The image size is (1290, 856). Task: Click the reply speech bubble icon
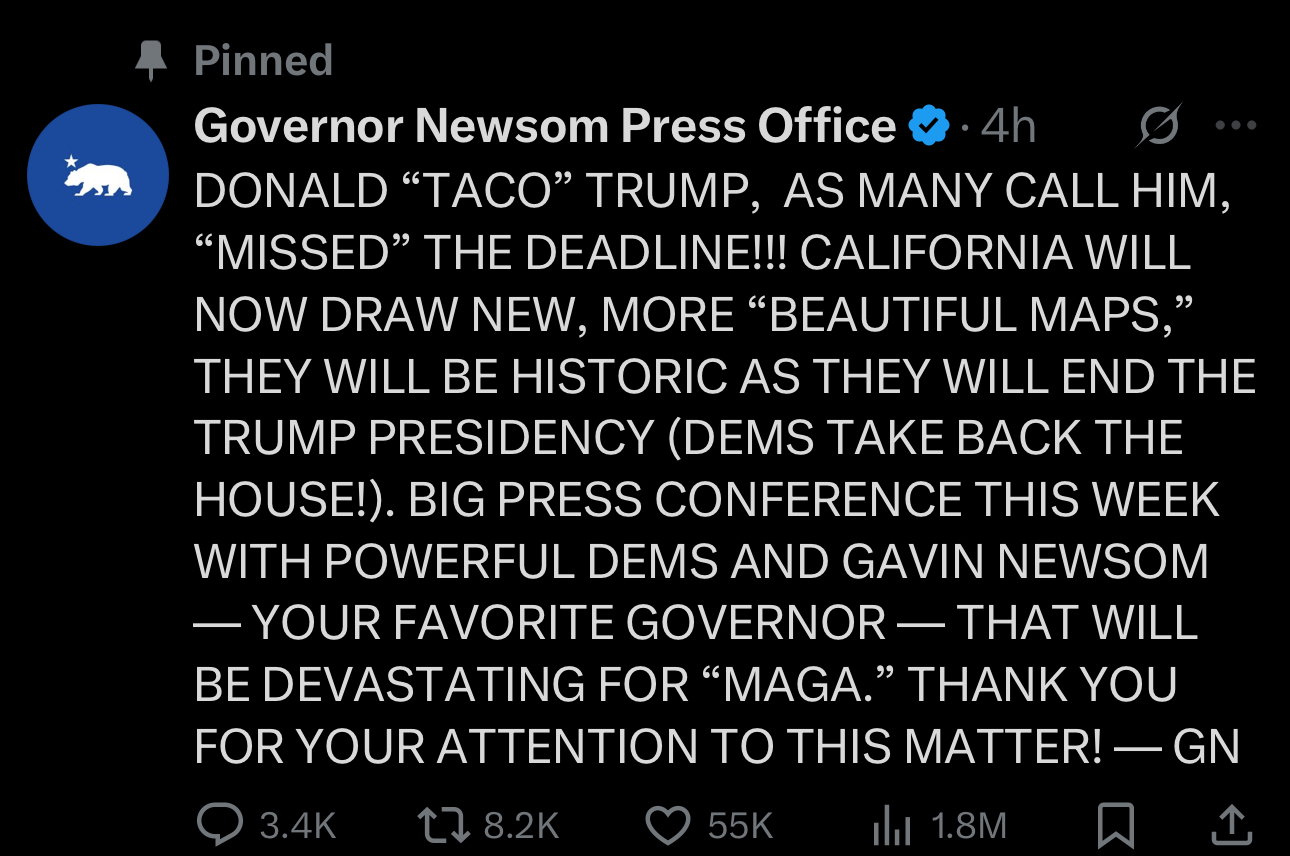[217, 825]
